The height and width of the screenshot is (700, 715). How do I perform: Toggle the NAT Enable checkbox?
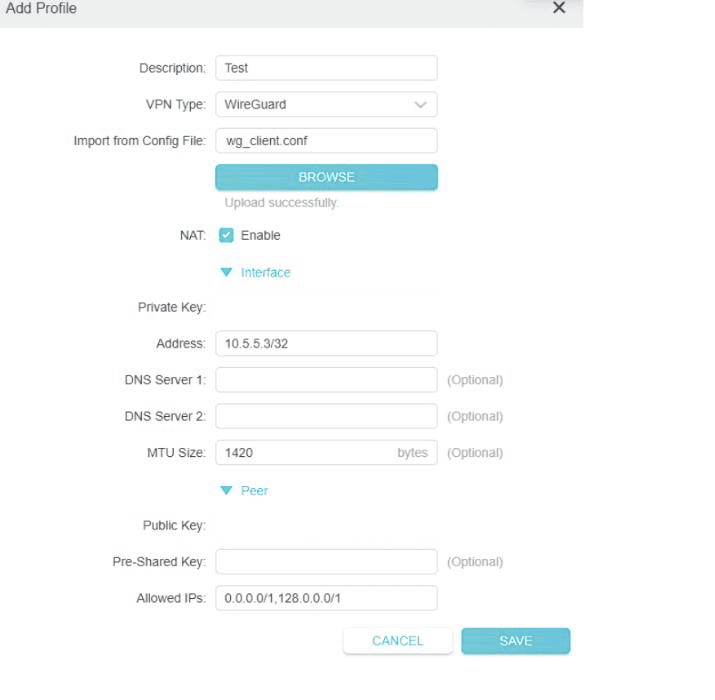(x=226, y=235)
